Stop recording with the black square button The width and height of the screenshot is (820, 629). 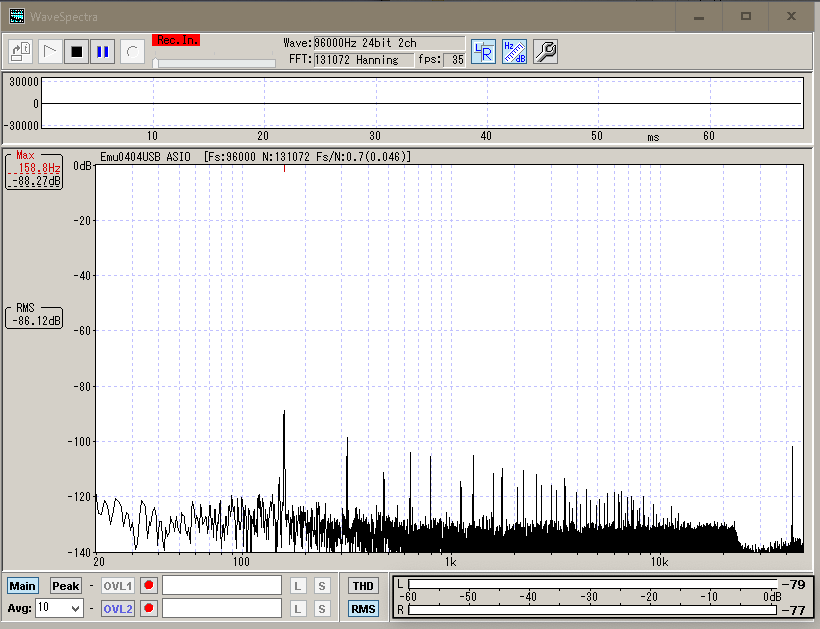coord(76,51)
